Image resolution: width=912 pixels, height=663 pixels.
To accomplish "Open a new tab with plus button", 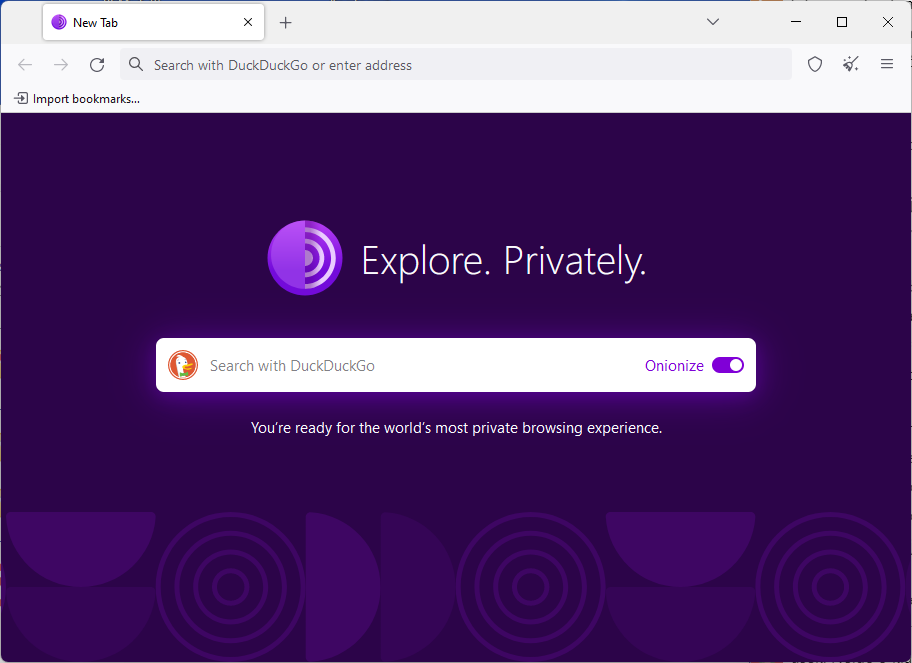I will click(x=286, y=22).
